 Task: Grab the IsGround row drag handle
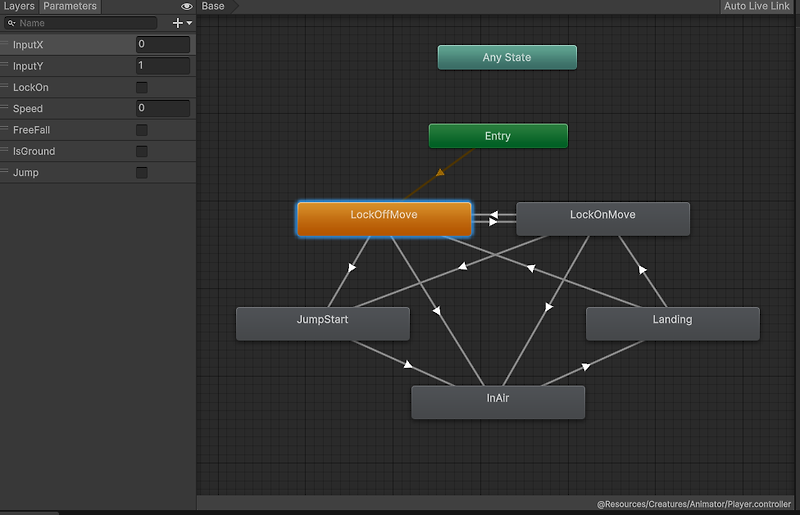5,151
